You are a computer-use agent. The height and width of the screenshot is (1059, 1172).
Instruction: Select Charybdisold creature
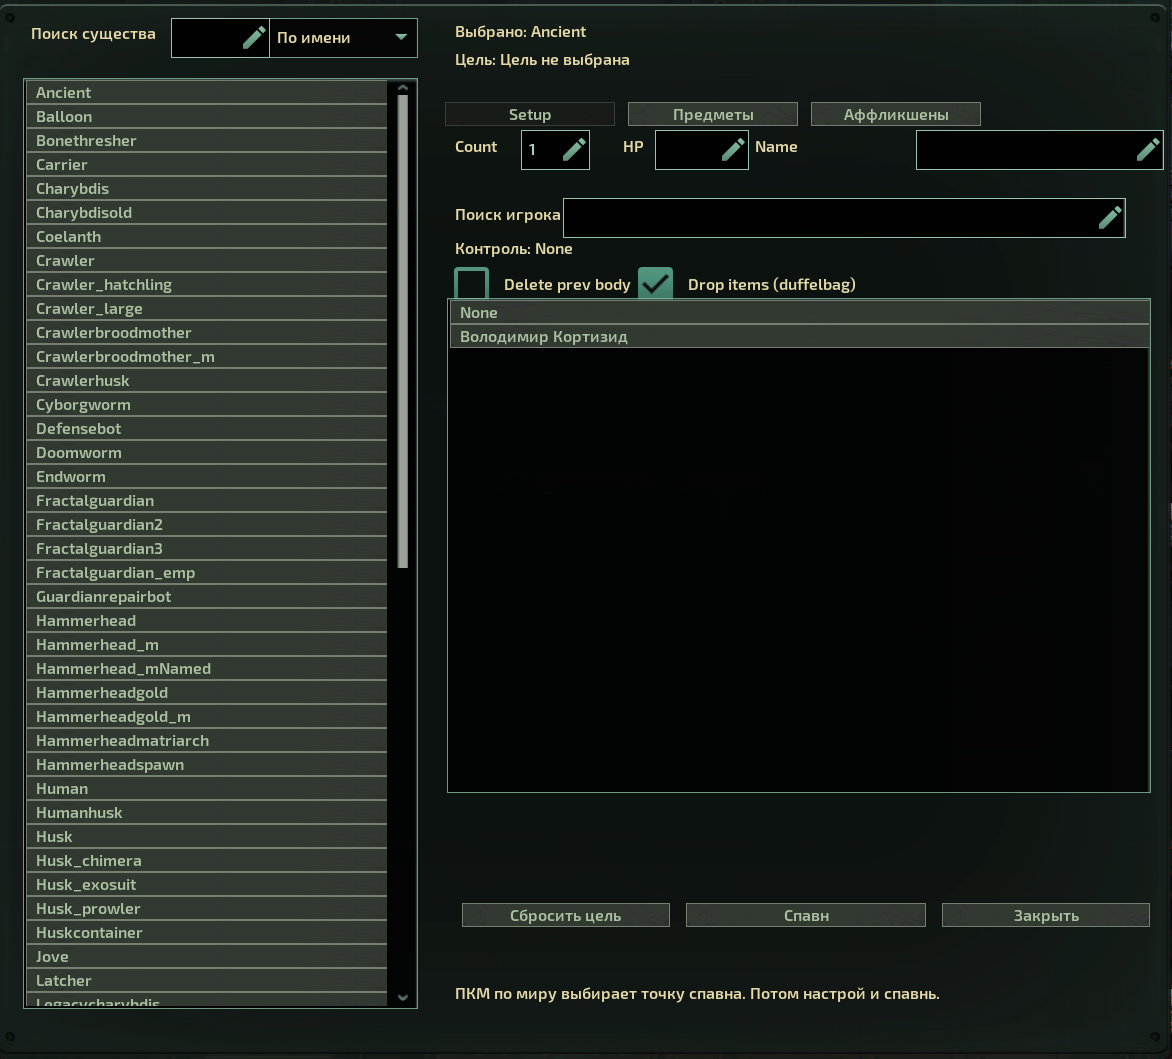[207, 212]
